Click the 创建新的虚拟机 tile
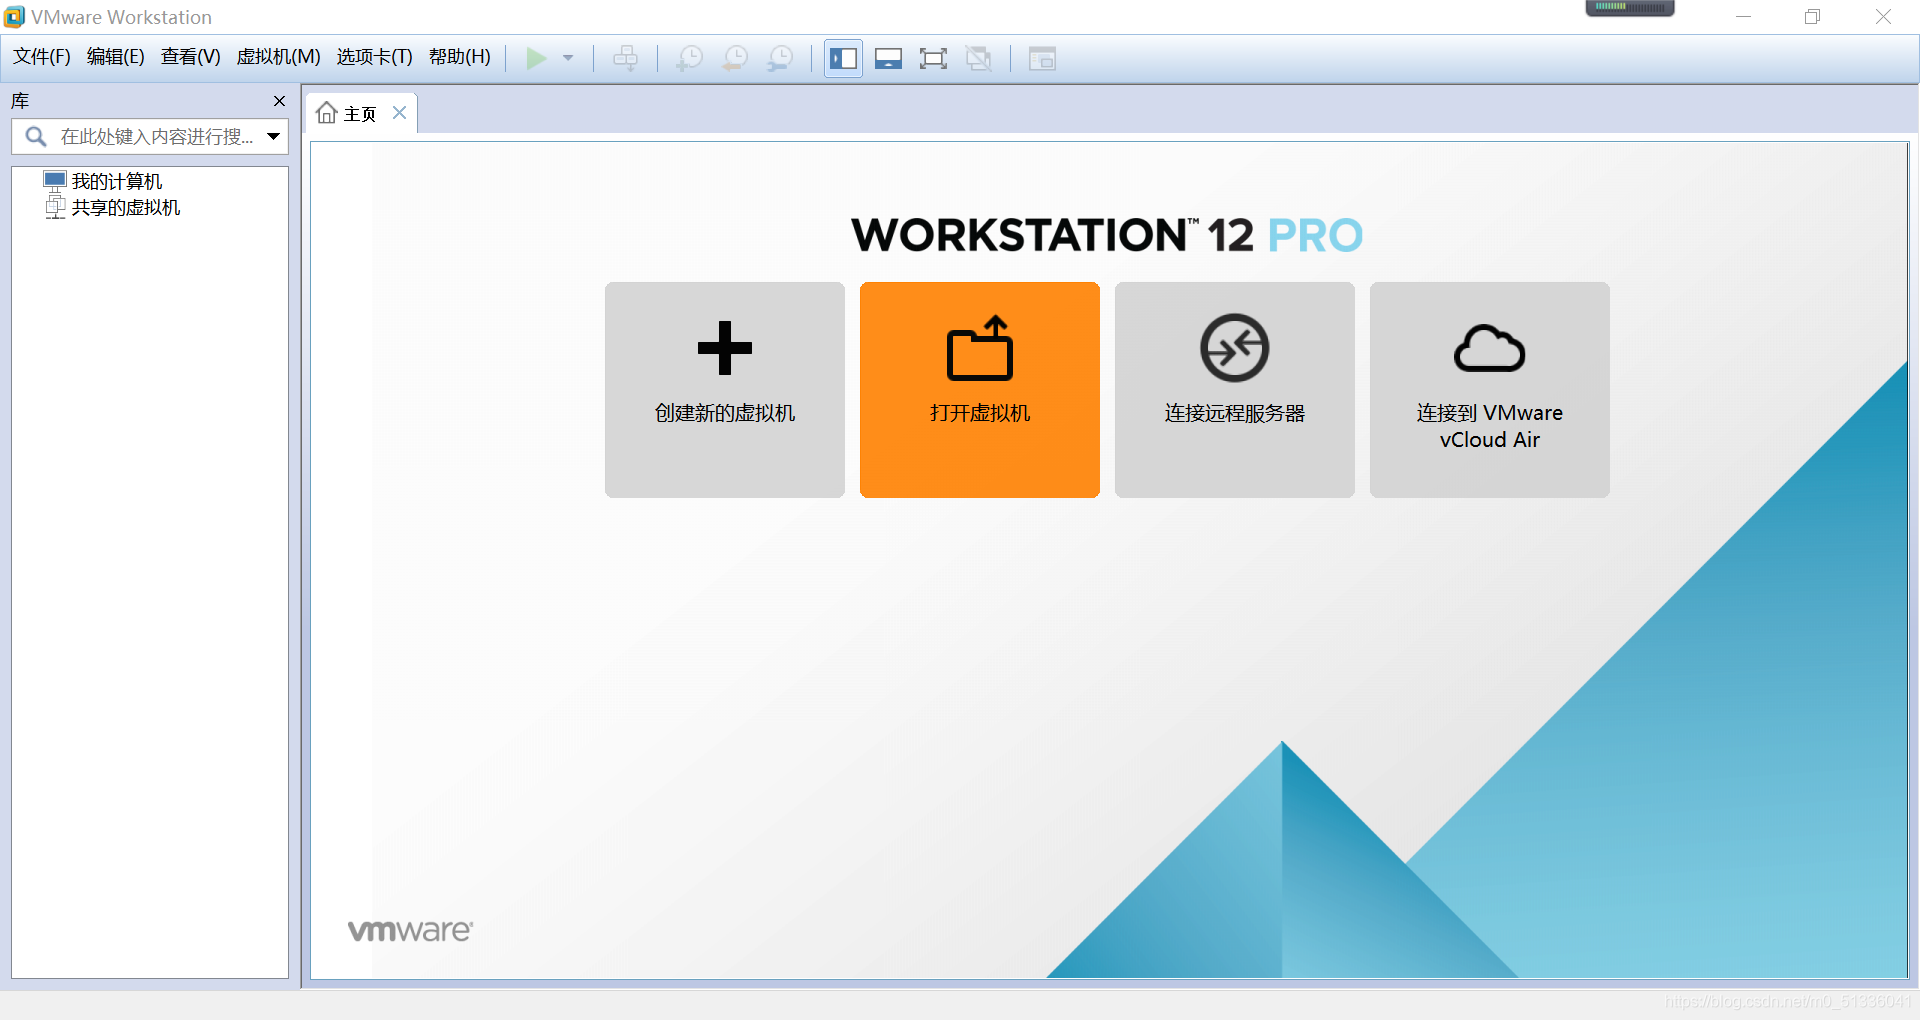Screen dimensions: 1920x1020 725,390
